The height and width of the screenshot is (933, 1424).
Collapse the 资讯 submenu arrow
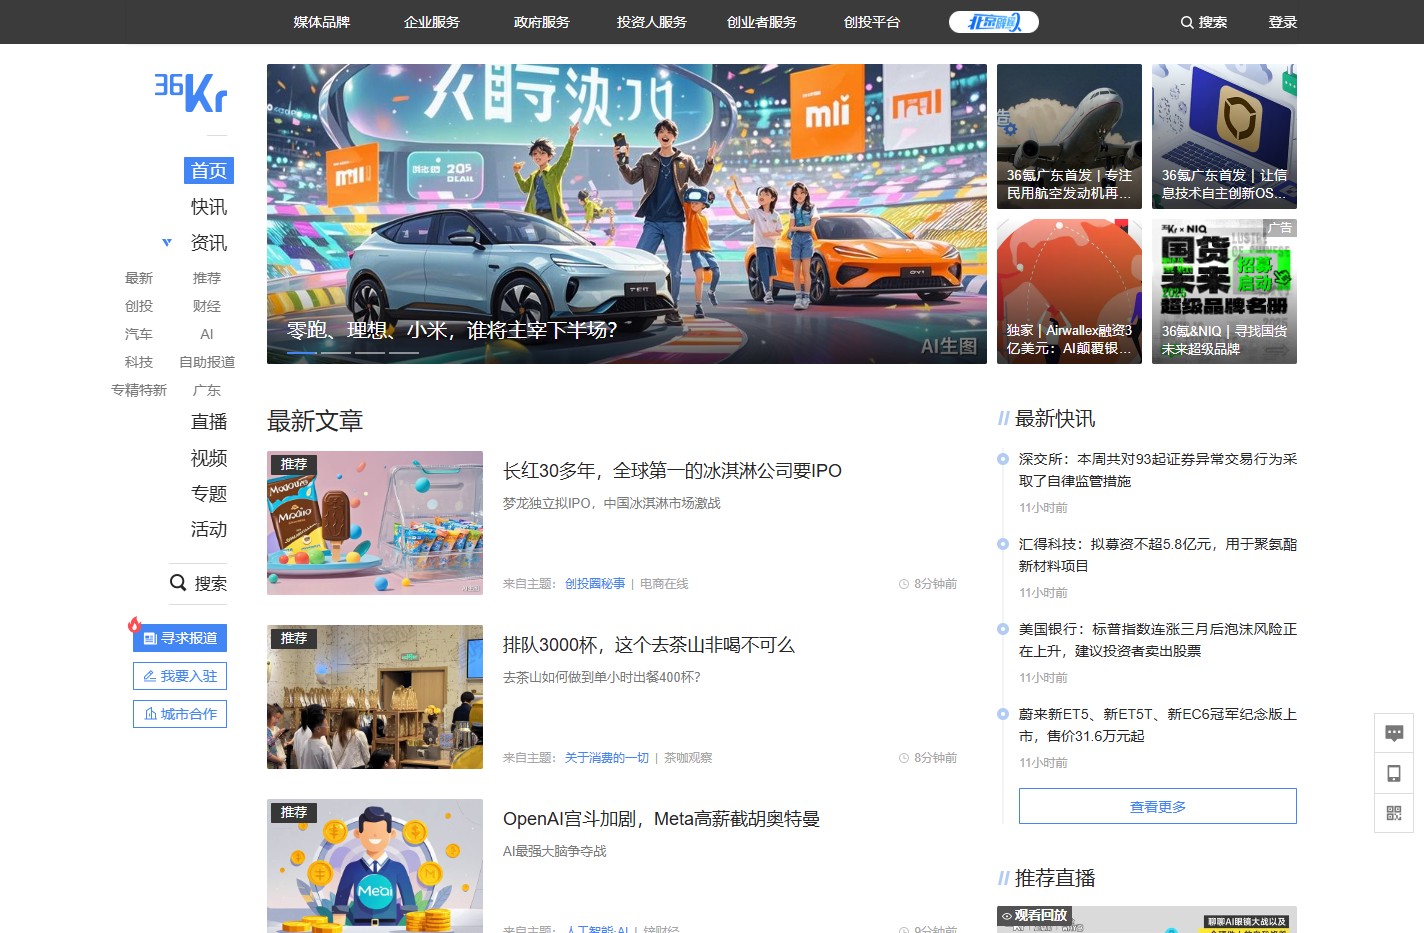[167, 242]
